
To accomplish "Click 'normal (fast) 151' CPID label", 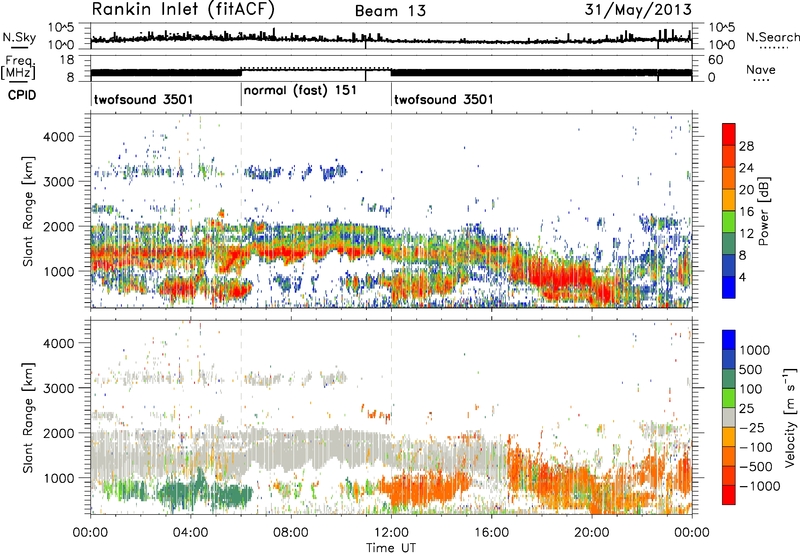I will tap(300, 91).
